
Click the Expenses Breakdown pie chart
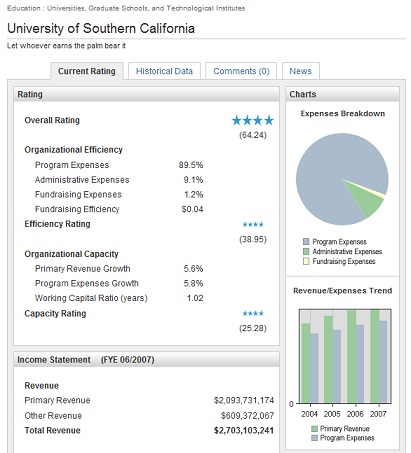[x=342, y=179]
